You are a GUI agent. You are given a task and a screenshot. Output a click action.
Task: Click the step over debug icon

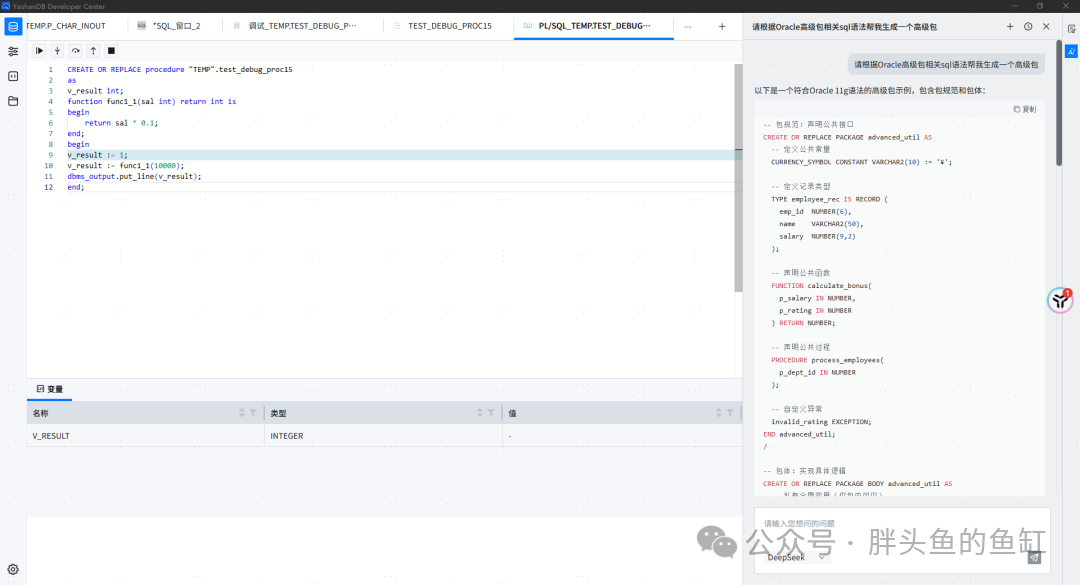[x=76, y=51]
